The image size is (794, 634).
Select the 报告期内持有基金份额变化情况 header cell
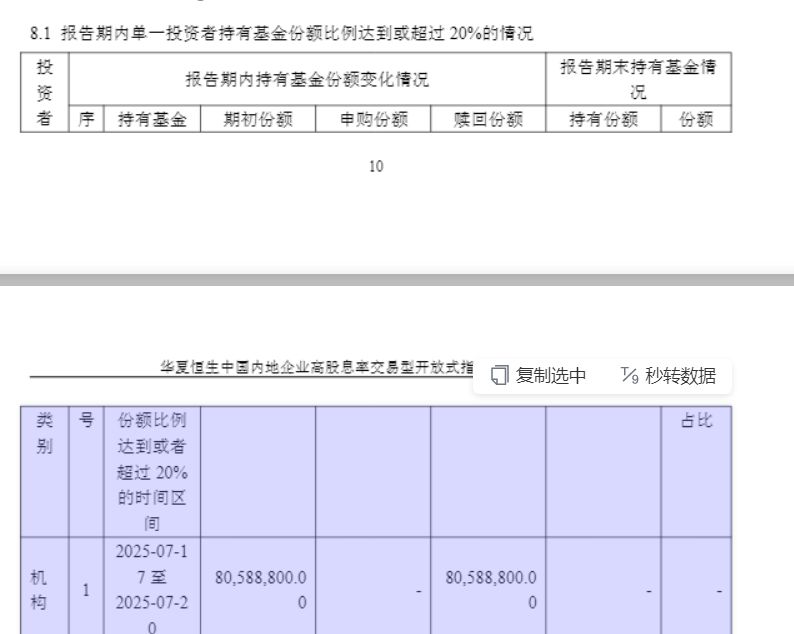(307, 80)
